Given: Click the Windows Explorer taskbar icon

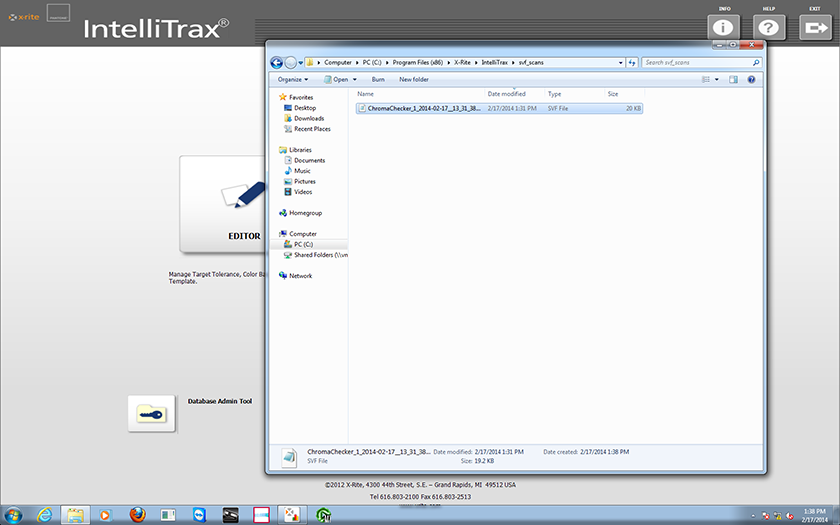Looking at the screenshot, I should click(x=75, y=515).
